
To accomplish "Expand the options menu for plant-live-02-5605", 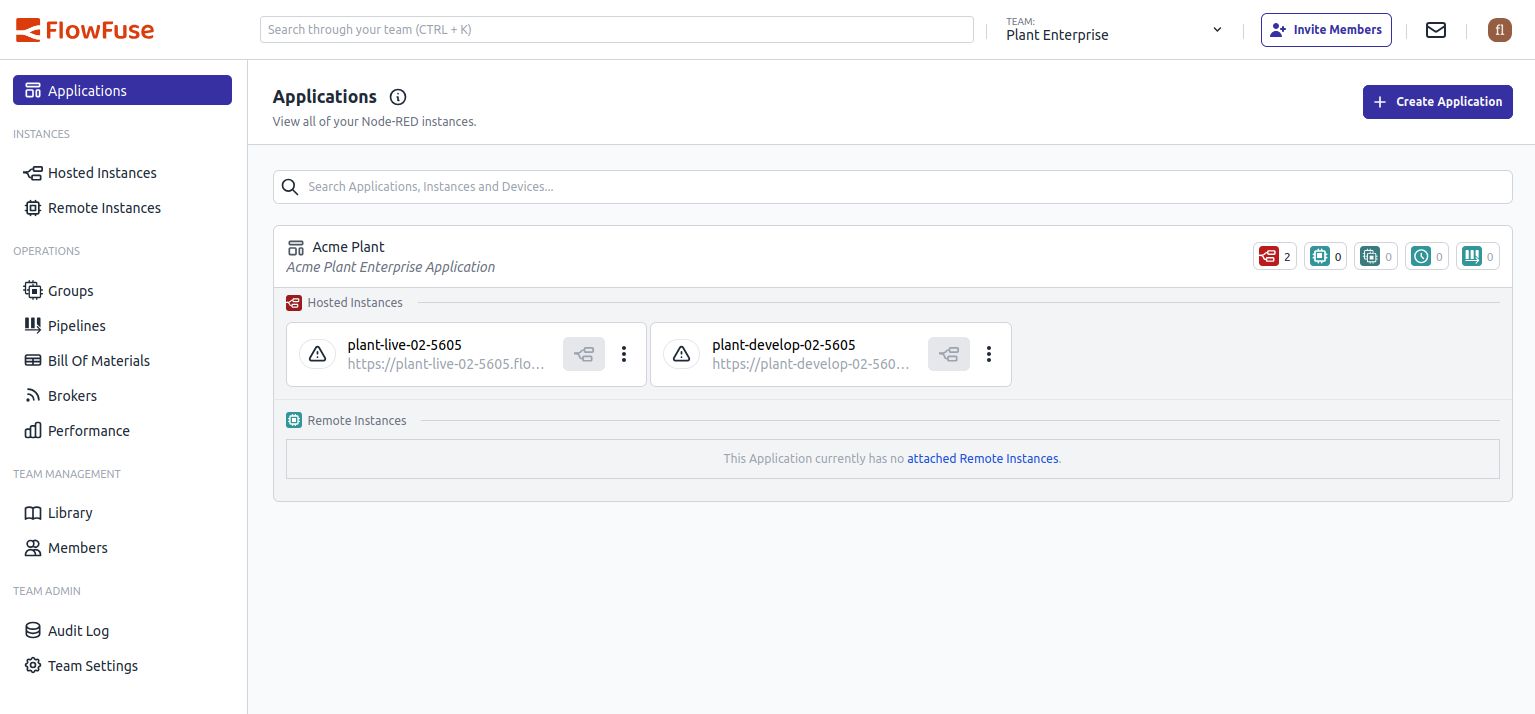I will (623, 354).
